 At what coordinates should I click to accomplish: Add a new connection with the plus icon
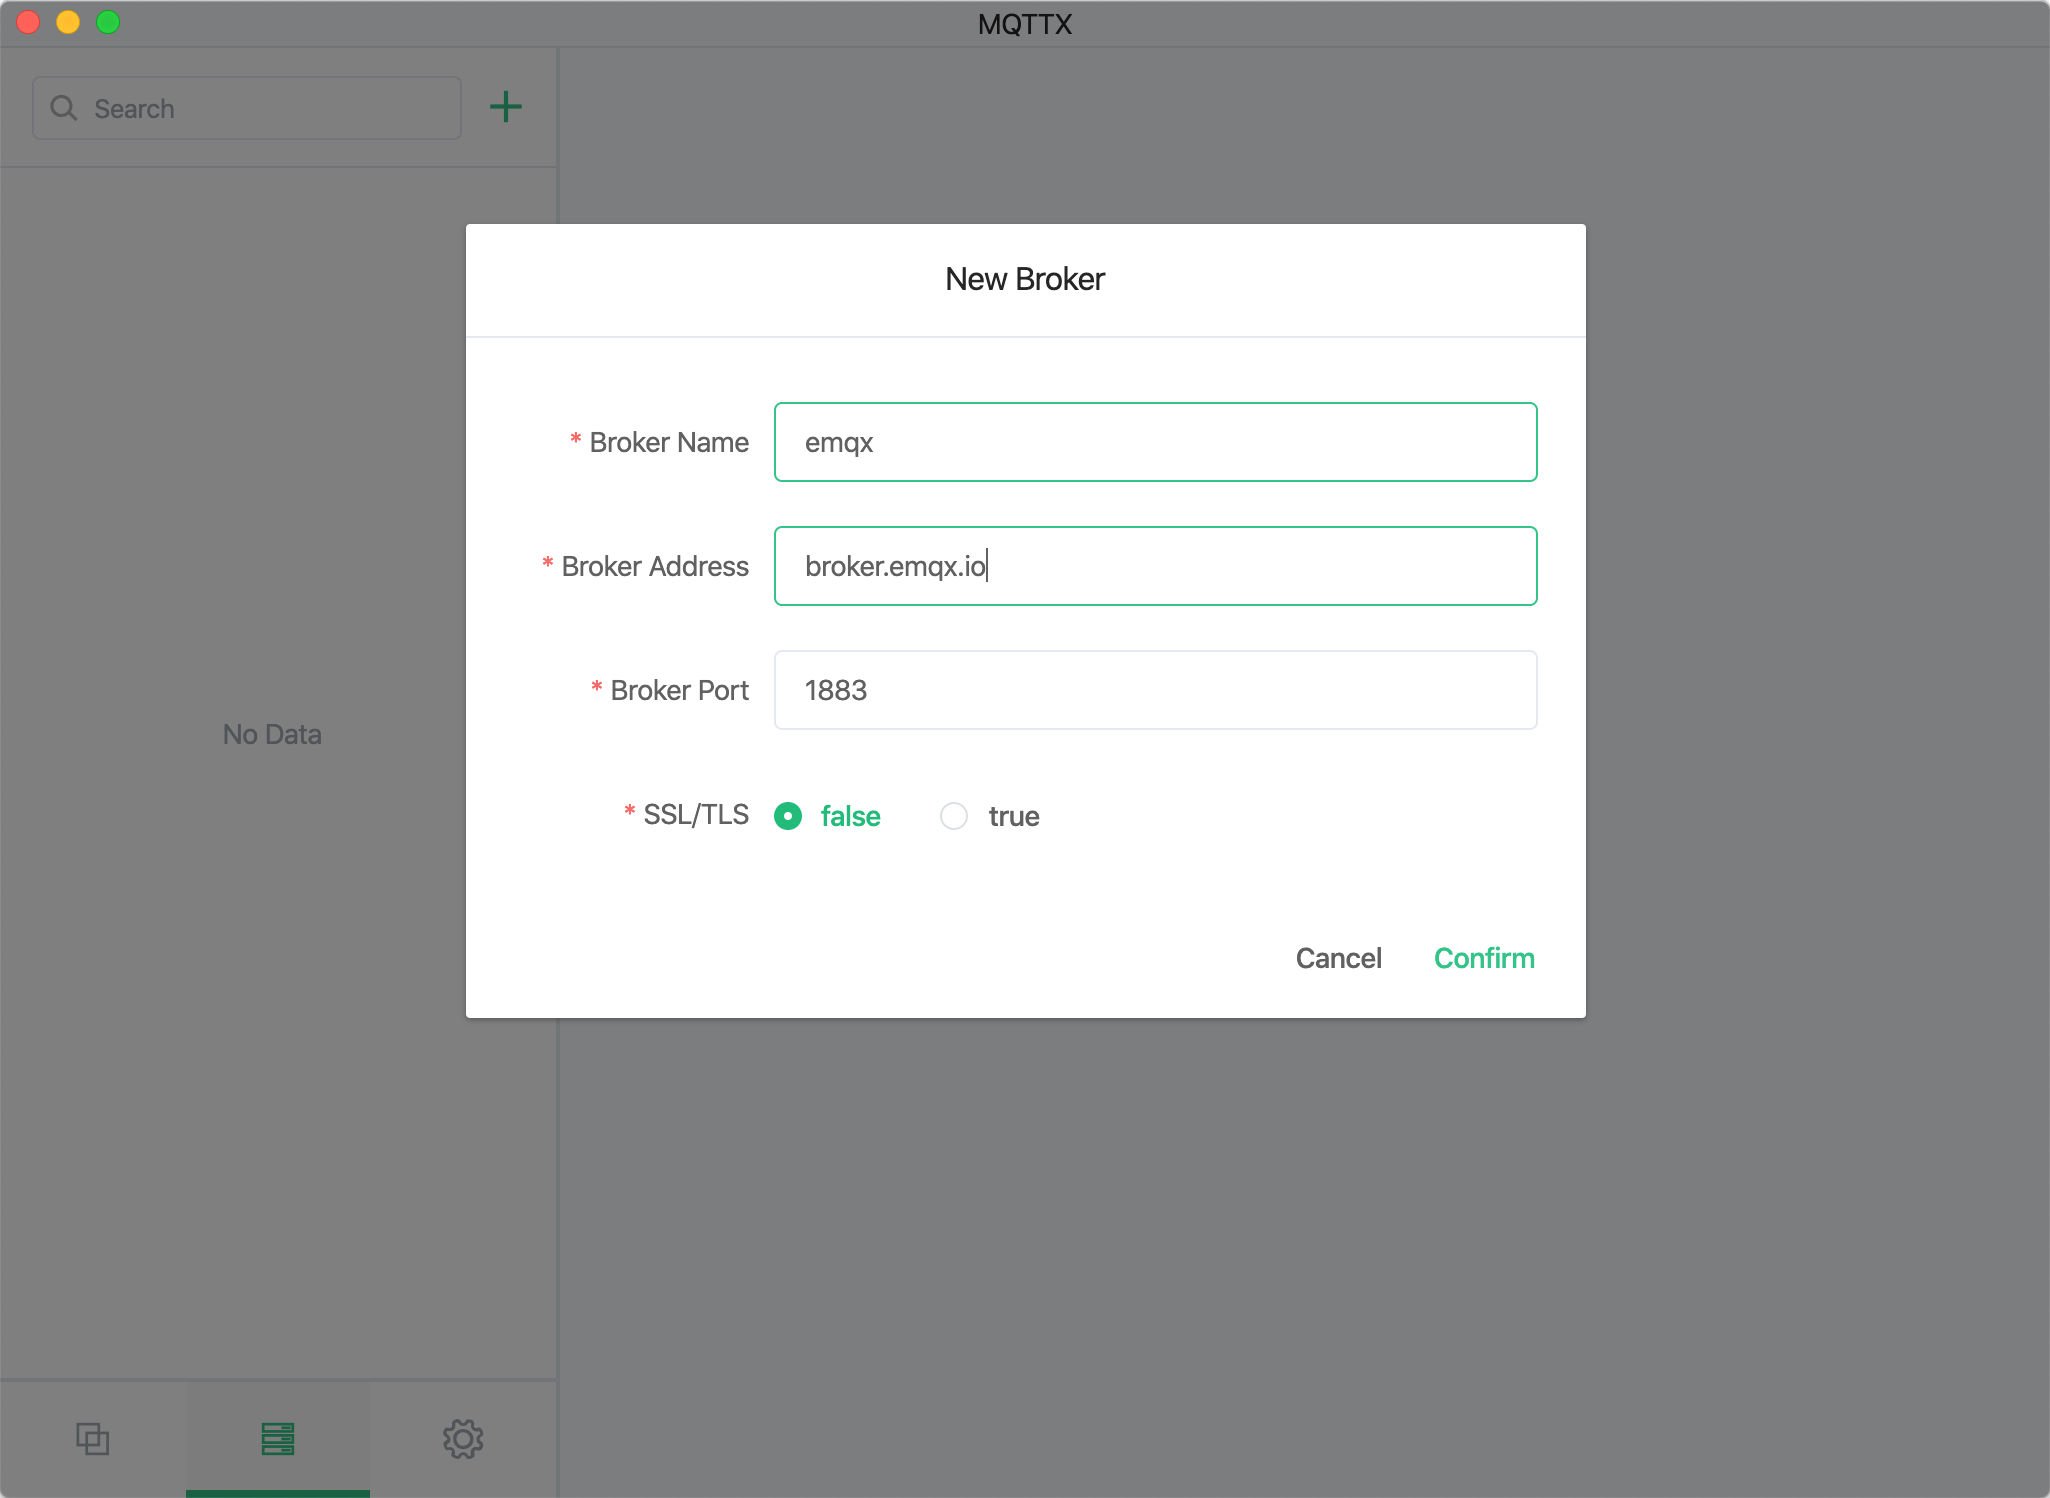coord(506,107)
